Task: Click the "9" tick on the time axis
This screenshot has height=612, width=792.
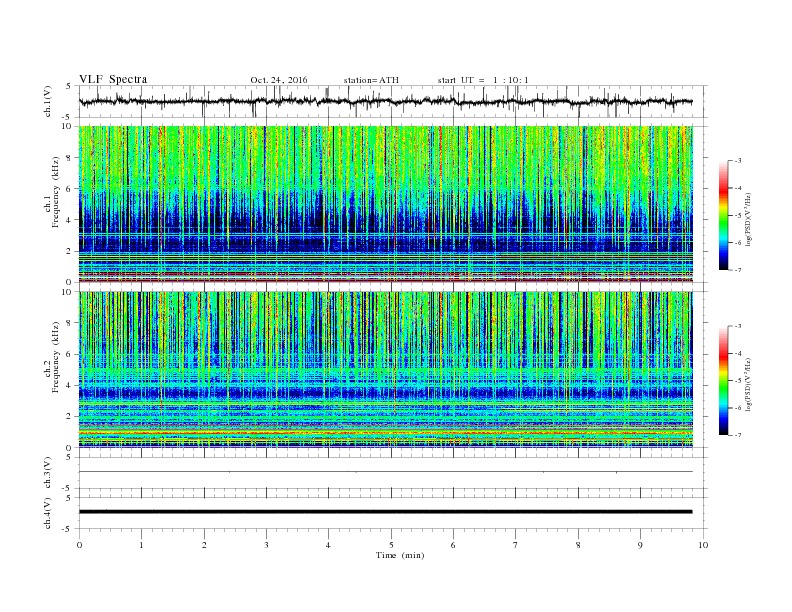Action: (x=640, y=545)
